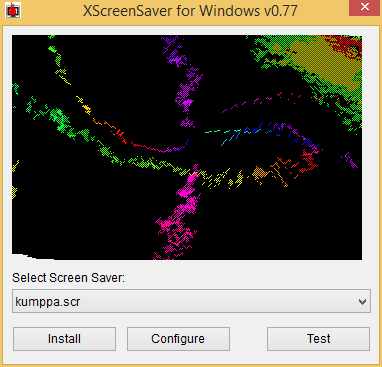The width and height of the screenshot is (382, 367).
Task: Click the Test button
Action: click(x=318, y=339)
